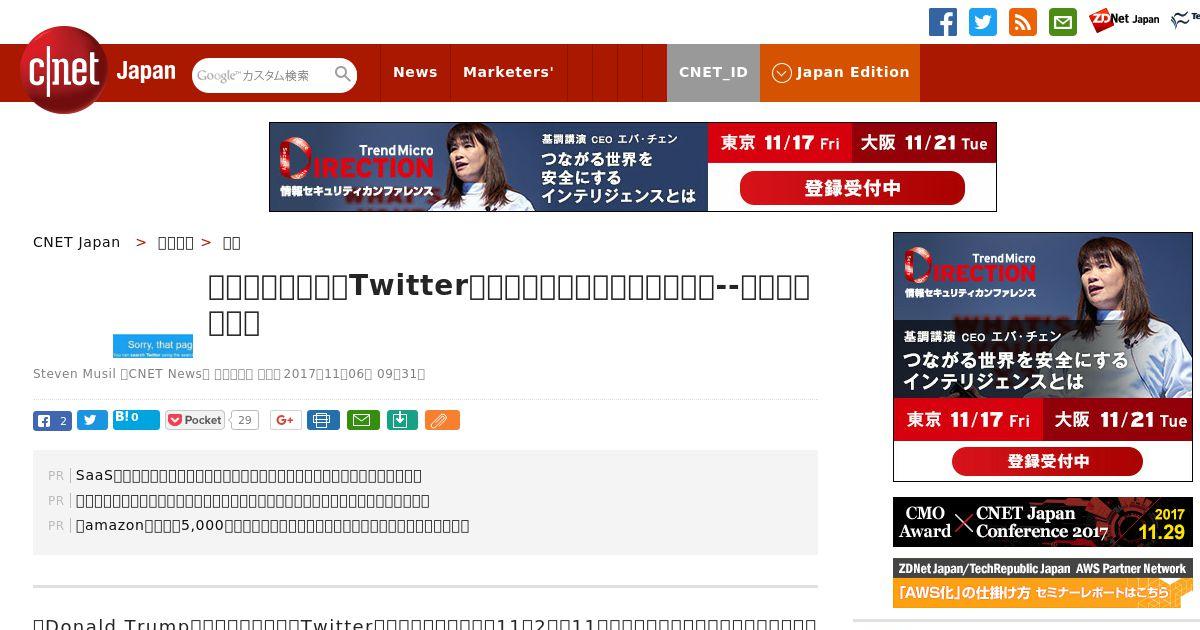Click the search magnifier icon
This screenshot has width=1200, height=630.
coord(343,75)
